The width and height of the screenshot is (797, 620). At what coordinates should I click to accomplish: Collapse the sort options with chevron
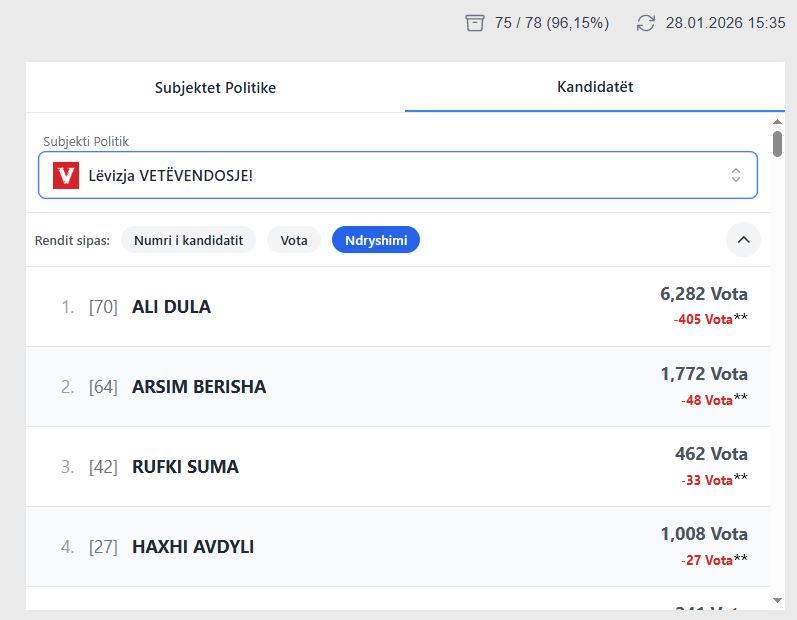743,240
